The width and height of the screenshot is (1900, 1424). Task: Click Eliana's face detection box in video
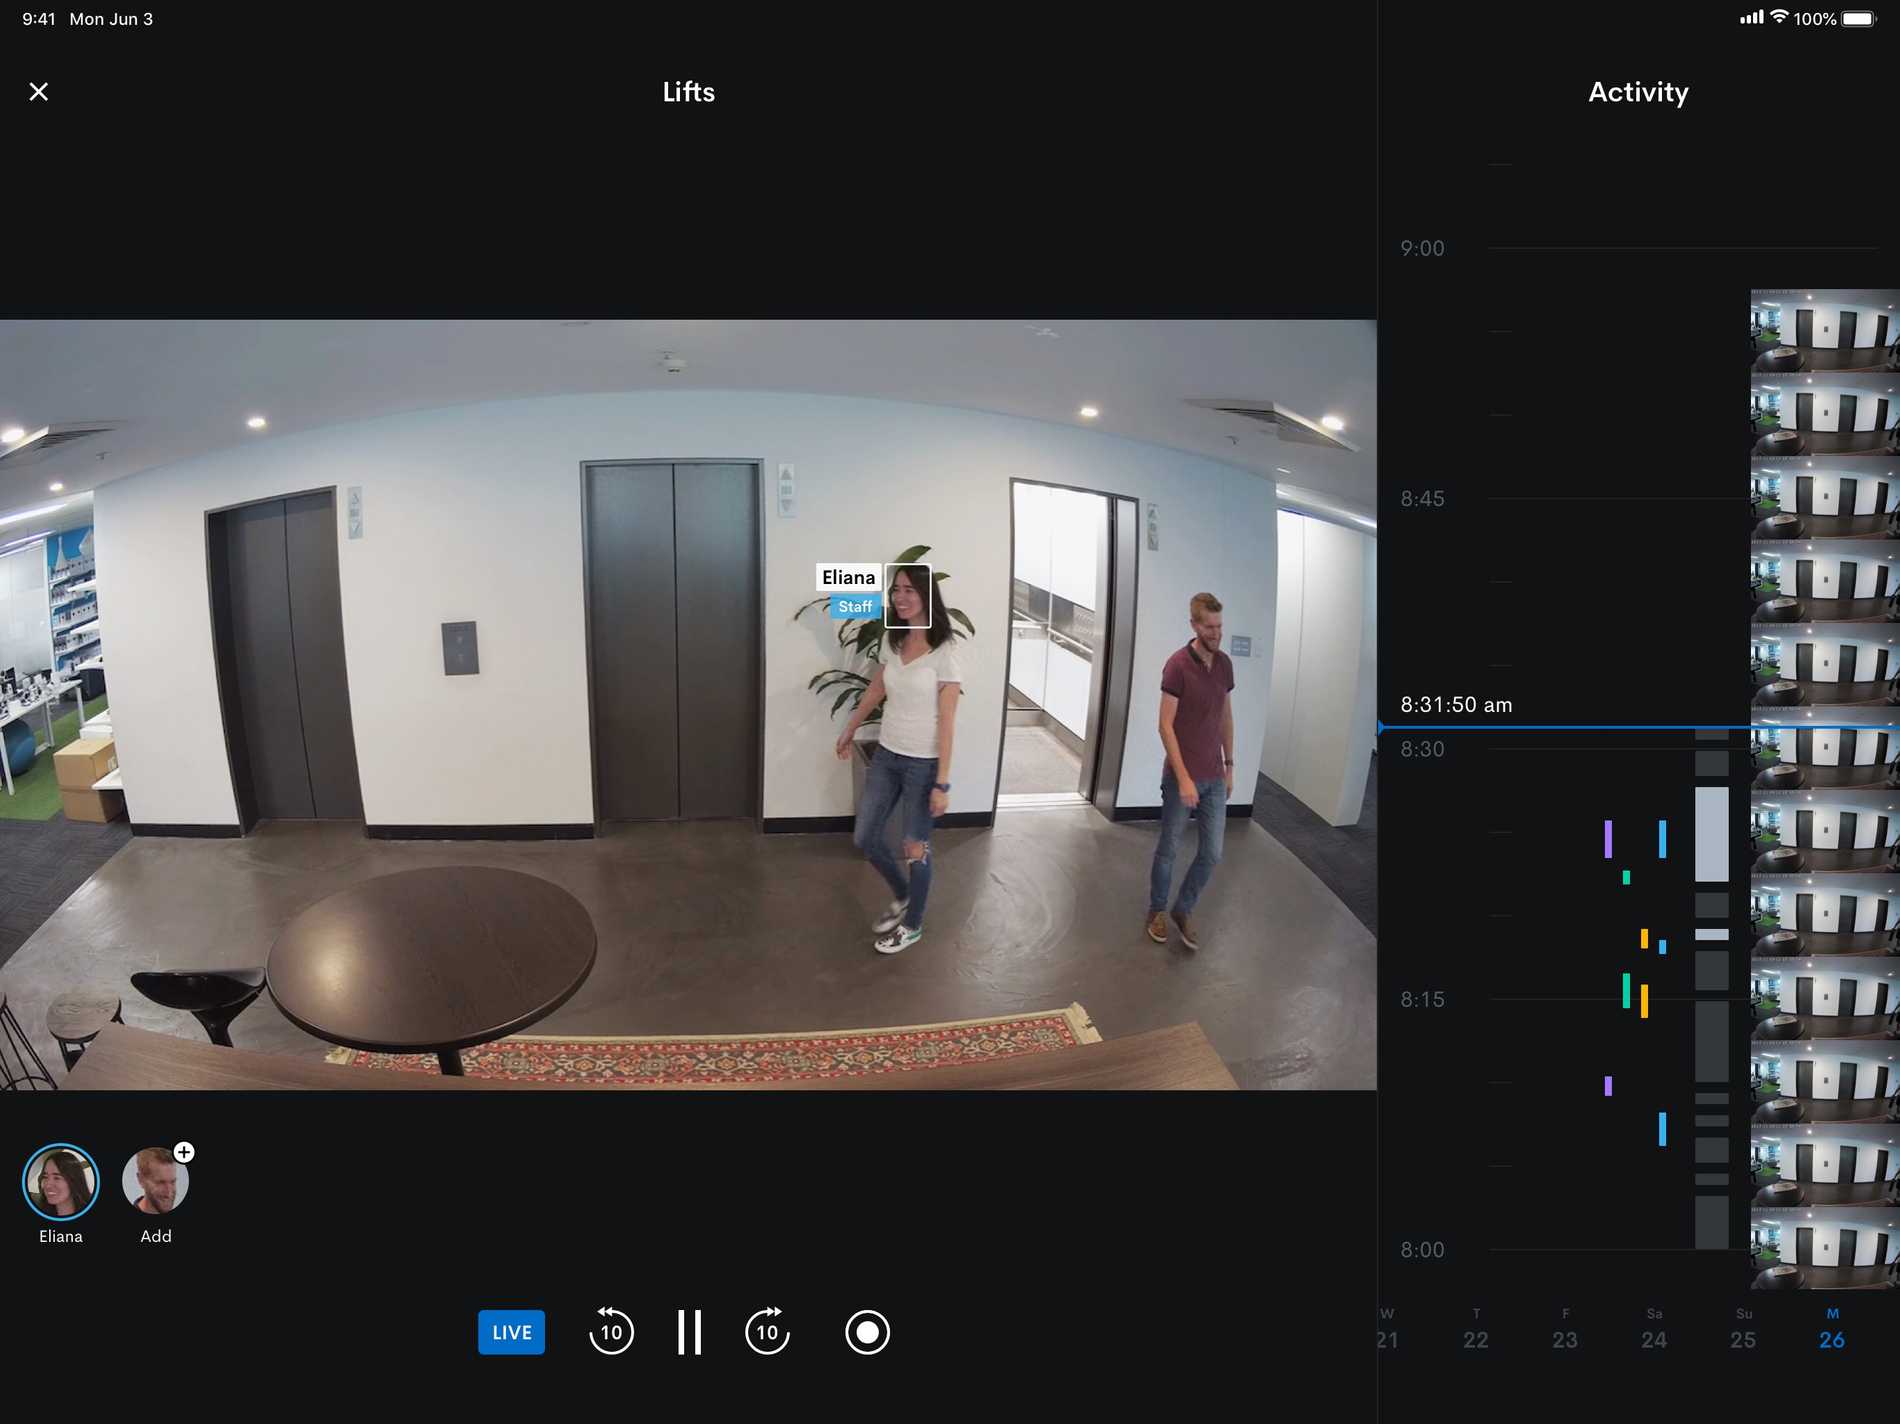pyautogui.click(x=908, y=596)
